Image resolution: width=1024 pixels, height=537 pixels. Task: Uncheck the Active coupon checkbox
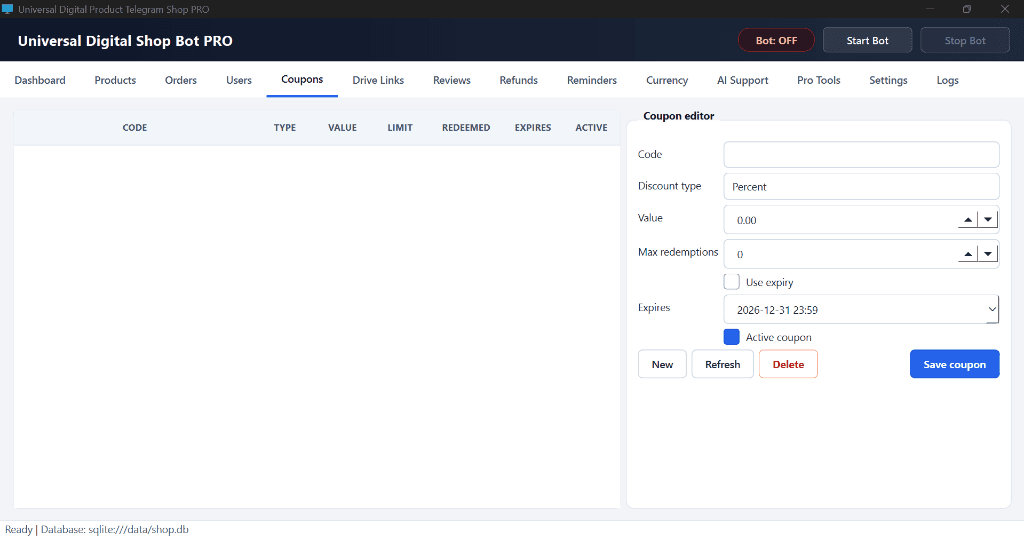(731, 337)
